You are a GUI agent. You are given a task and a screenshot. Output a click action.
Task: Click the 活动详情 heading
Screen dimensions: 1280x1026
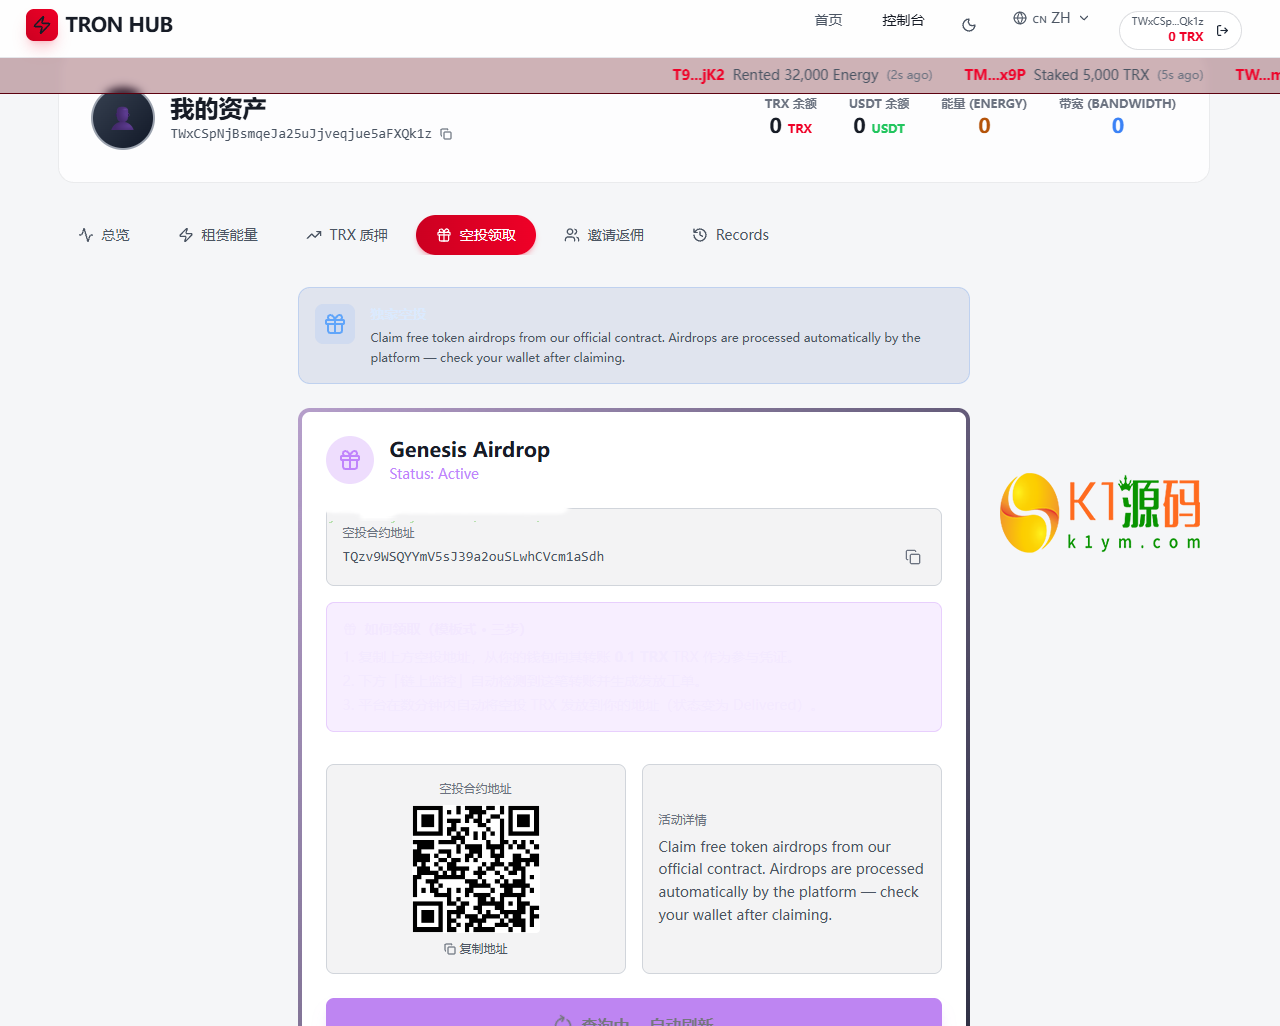(x=682, y=820)
